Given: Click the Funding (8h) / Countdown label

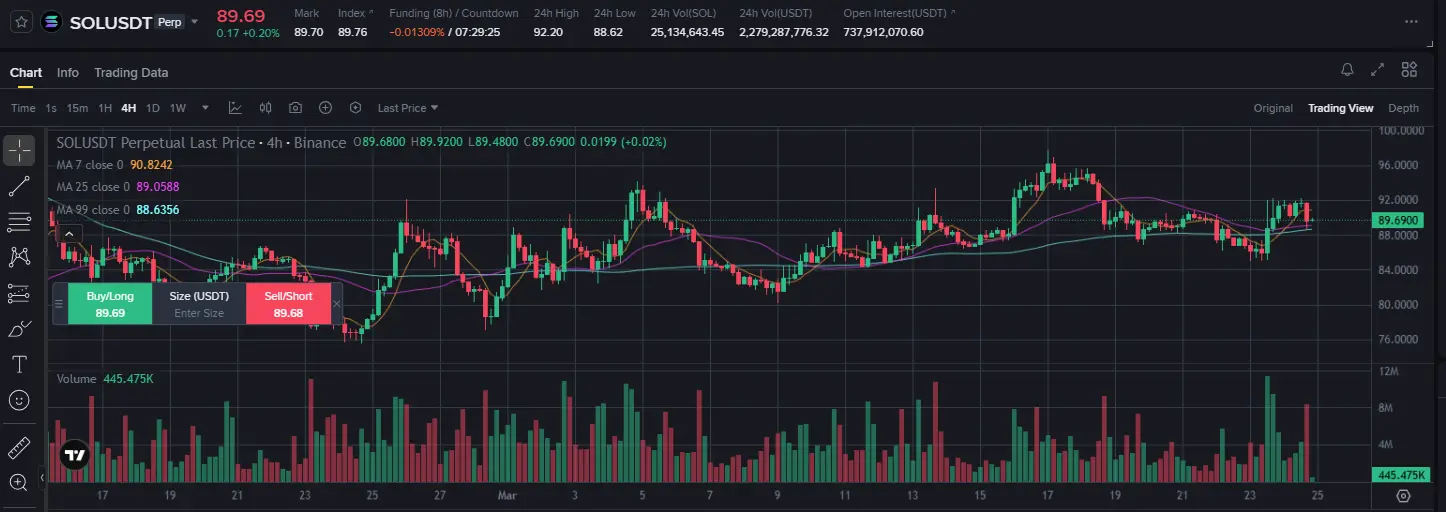Looking at the screenshot, I should (454, 13).
